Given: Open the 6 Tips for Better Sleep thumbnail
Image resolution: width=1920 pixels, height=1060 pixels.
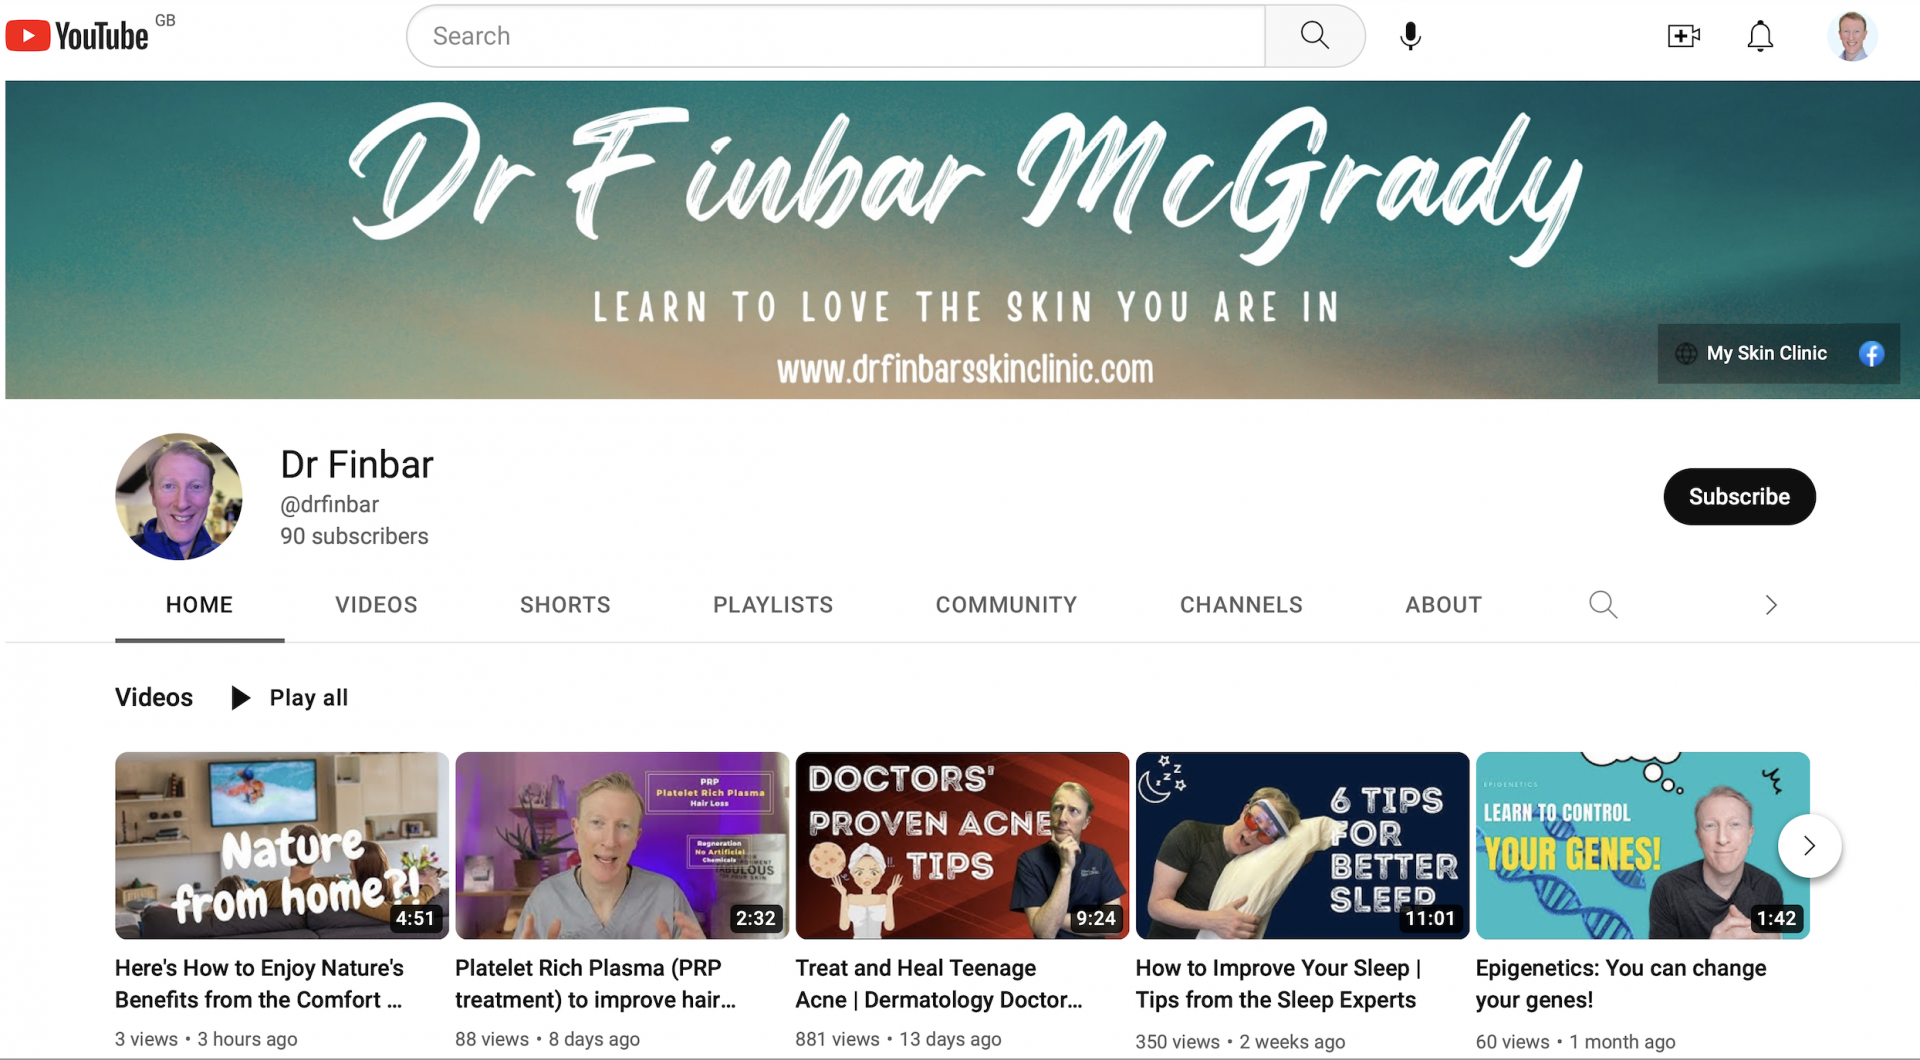Looking at the screenshot, I should click(1301, 845).
